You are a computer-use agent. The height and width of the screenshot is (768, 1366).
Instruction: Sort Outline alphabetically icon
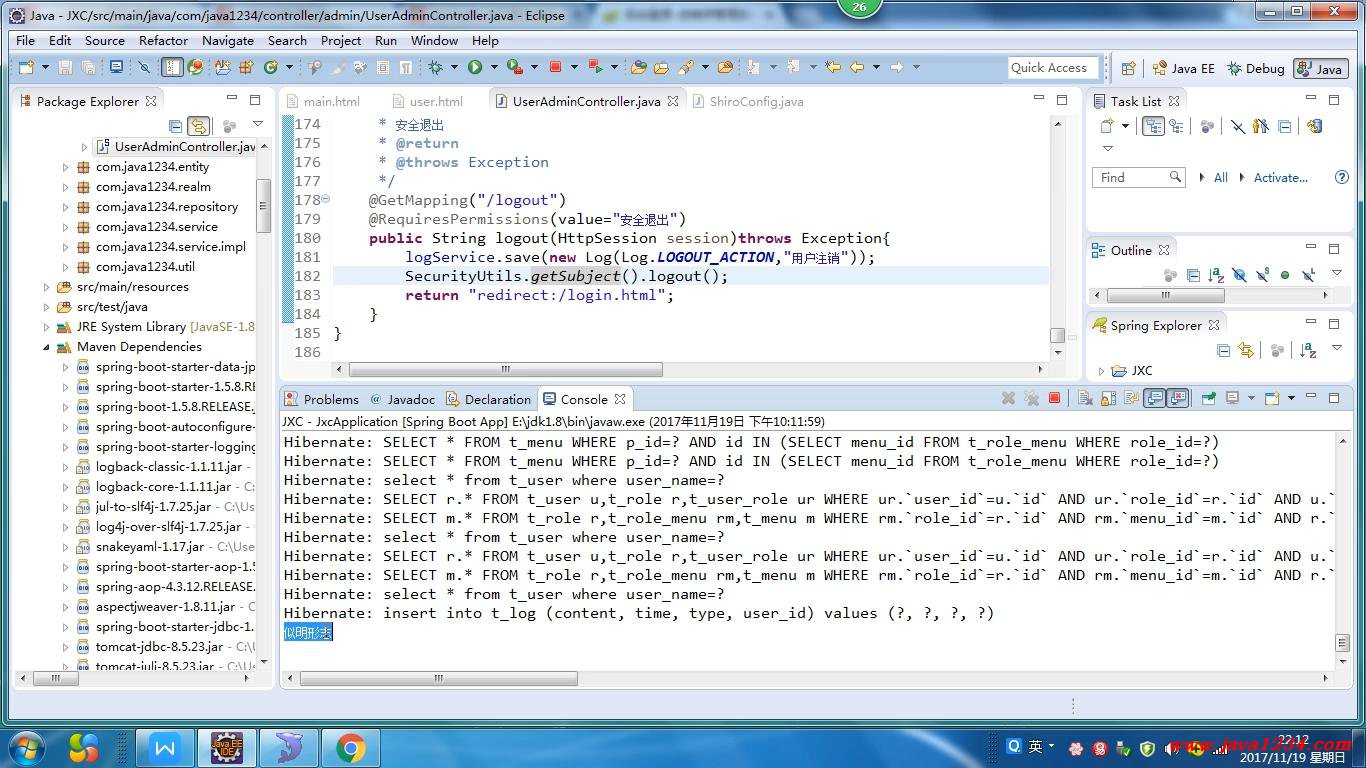coord(1216,275)
